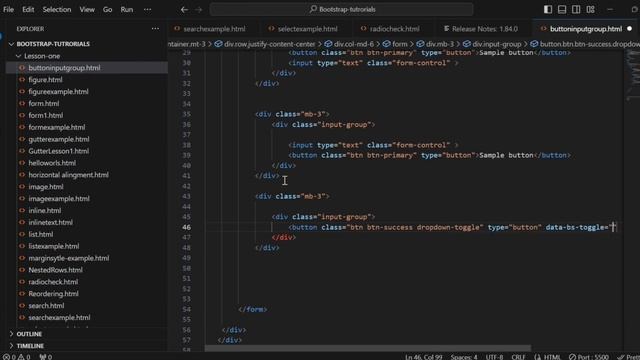Open inlinetext.html in explorer

click(x=50, y=222)
